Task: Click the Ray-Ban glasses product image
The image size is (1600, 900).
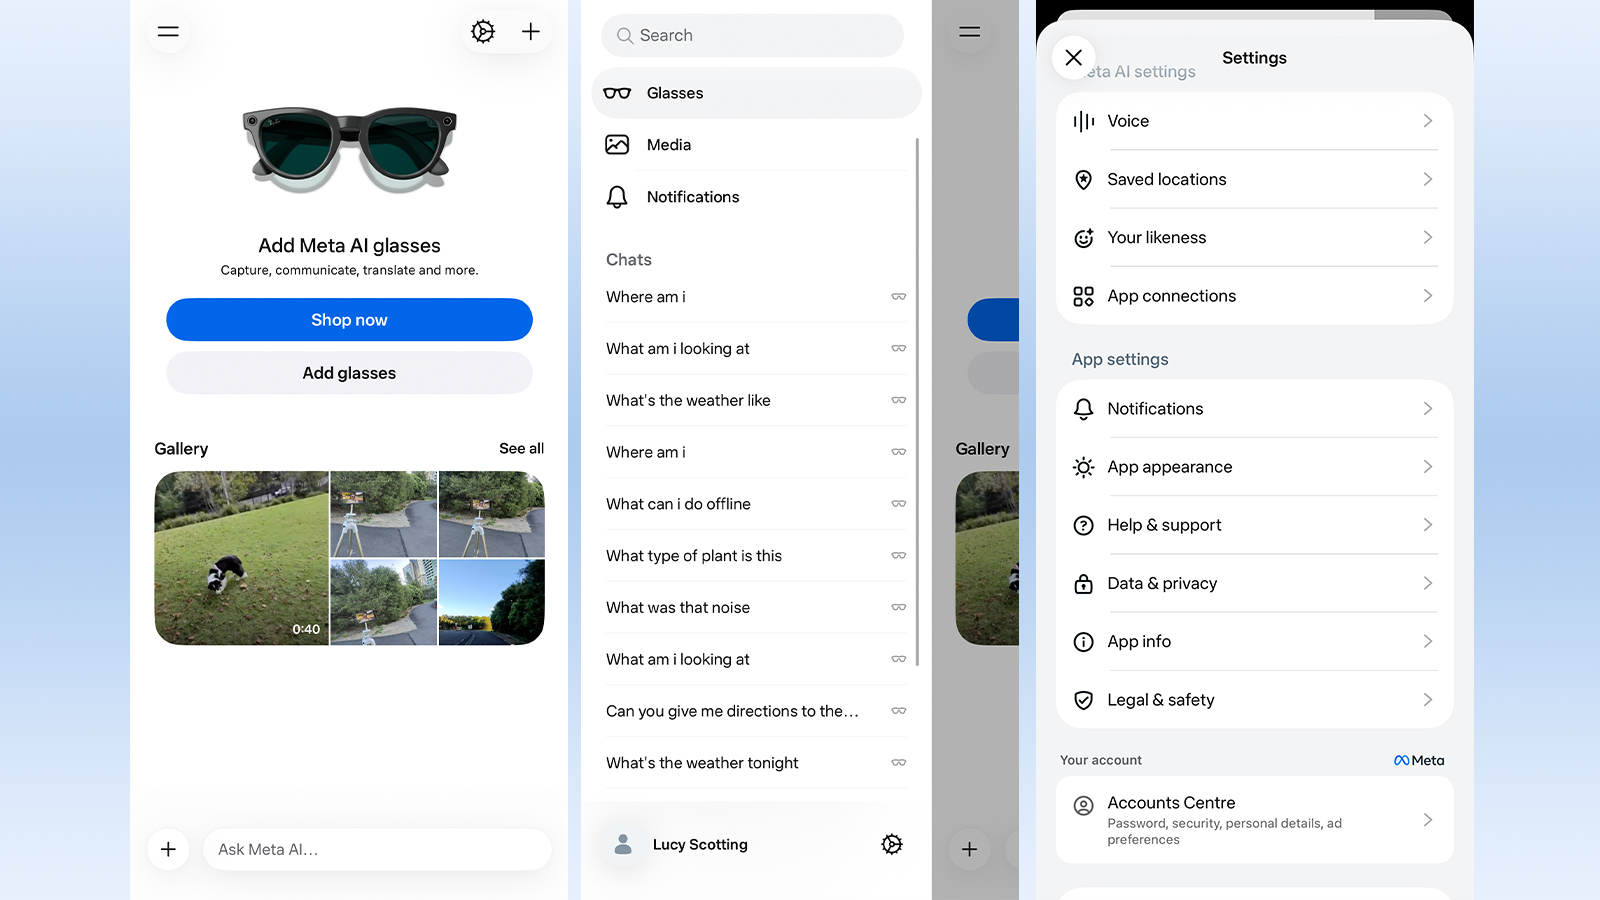Action: 349,150
